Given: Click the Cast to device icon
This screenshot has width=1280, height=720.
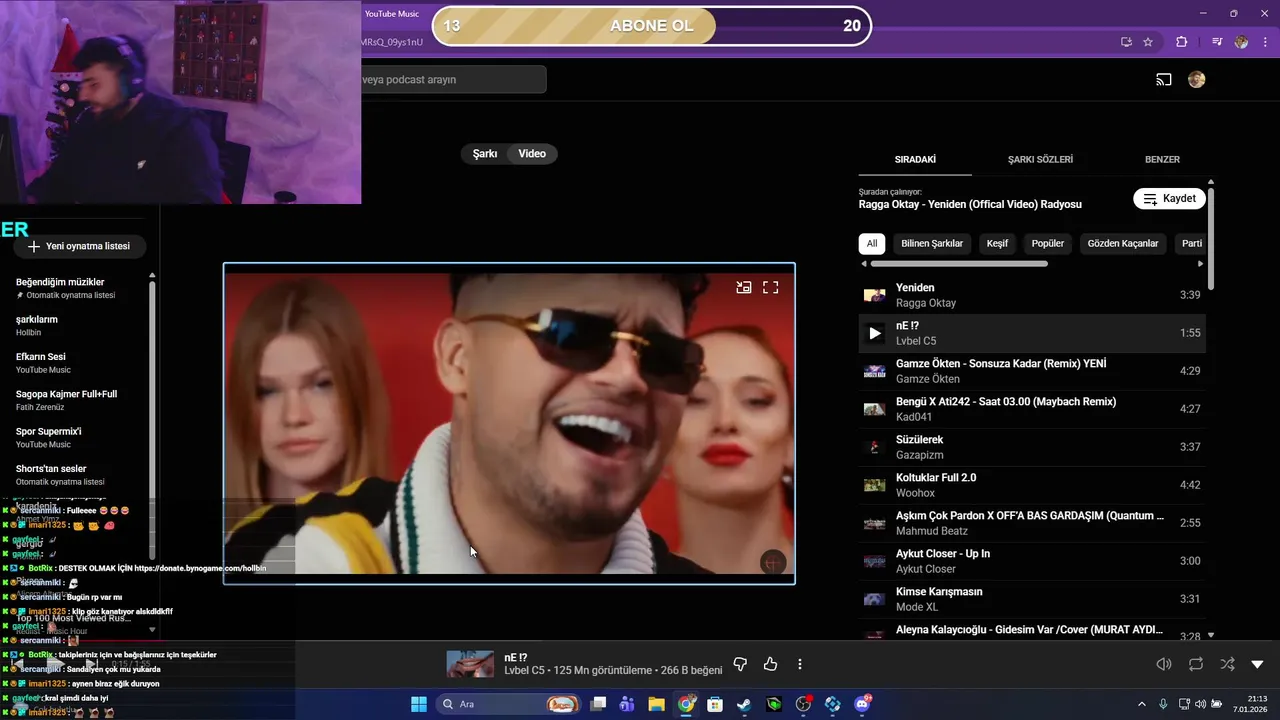Looking at the screenshot, I should click(1163, 80).
